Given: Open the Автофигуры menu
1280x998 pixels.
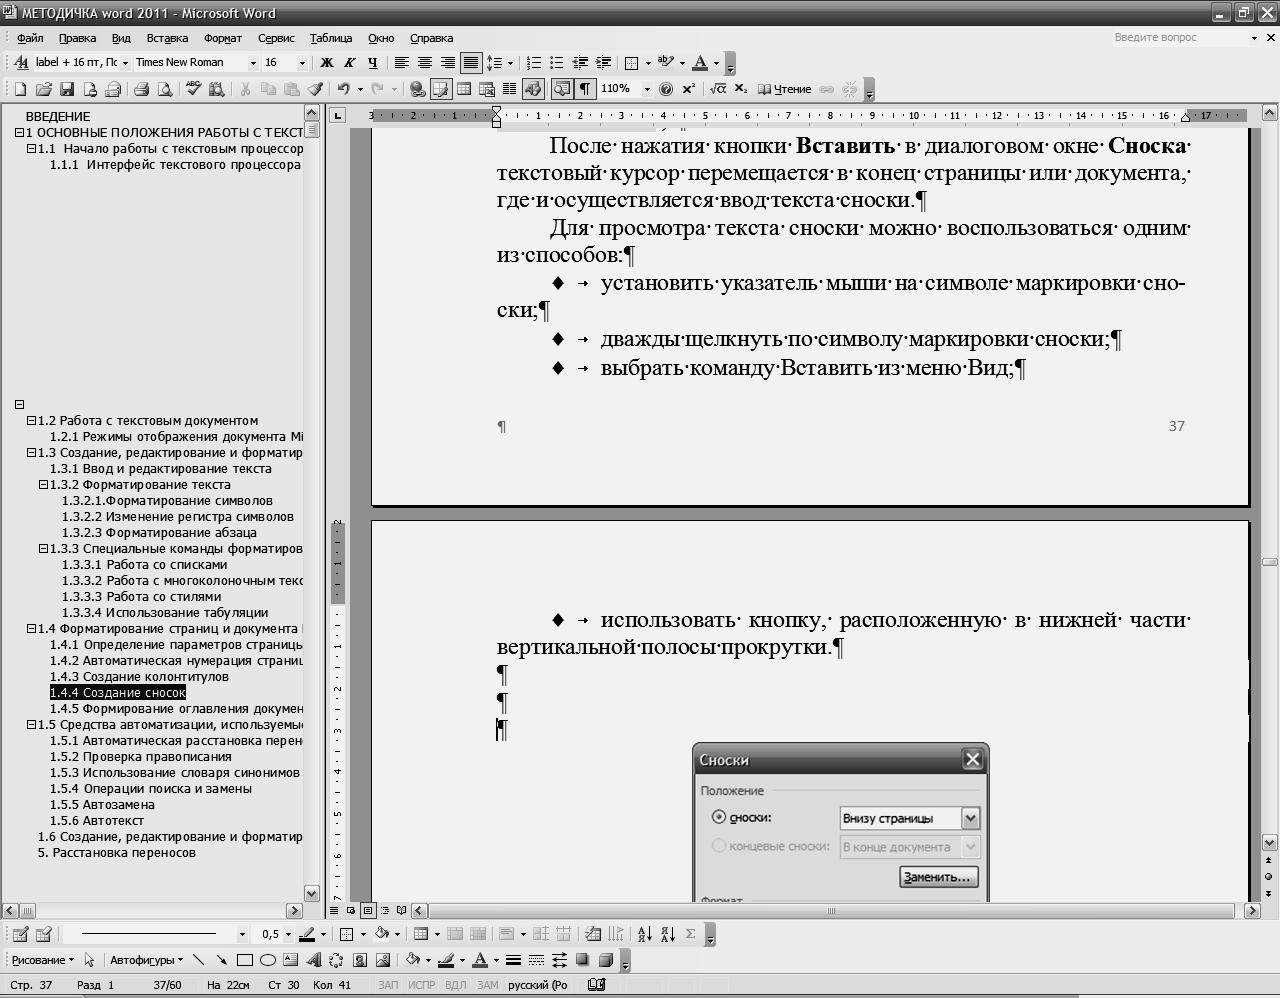Looking at the screenshot, I should coord(146,960).
